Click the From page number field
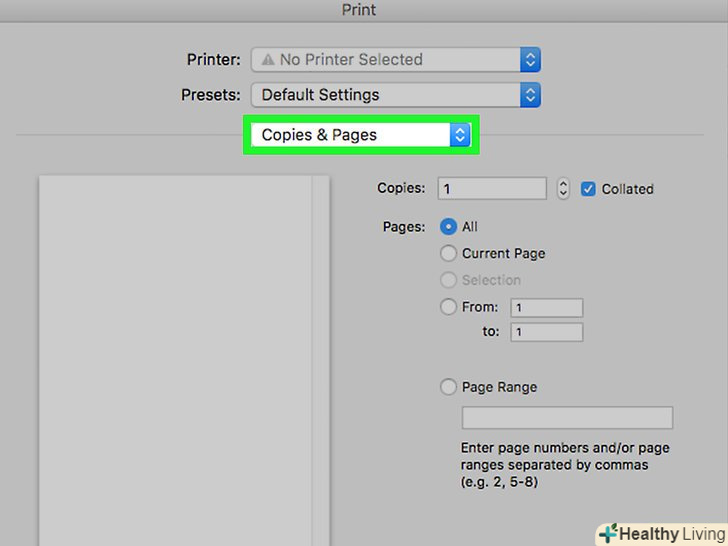728x546 pixels. pyautogui.click(x=546, y=308)
